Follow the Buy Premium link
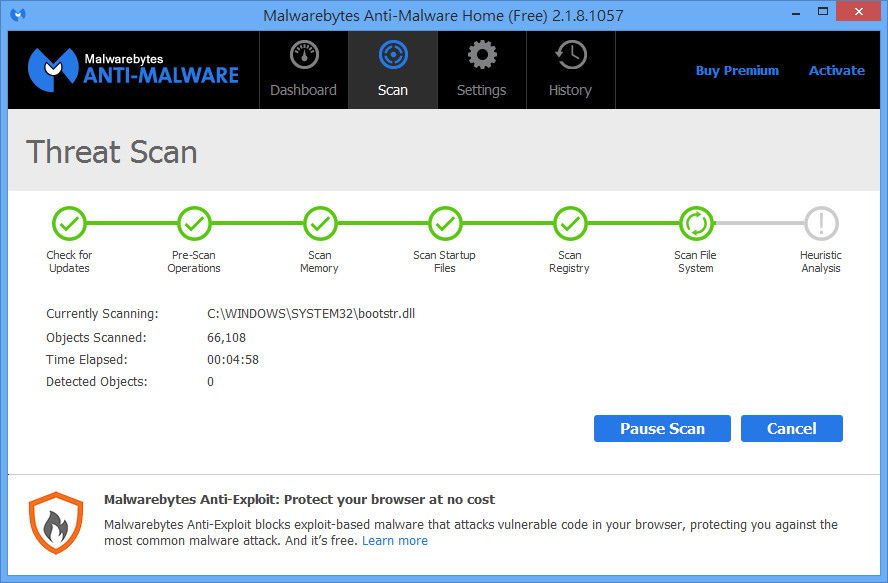Viewport: 888px width, 583px height. [737, 71]
